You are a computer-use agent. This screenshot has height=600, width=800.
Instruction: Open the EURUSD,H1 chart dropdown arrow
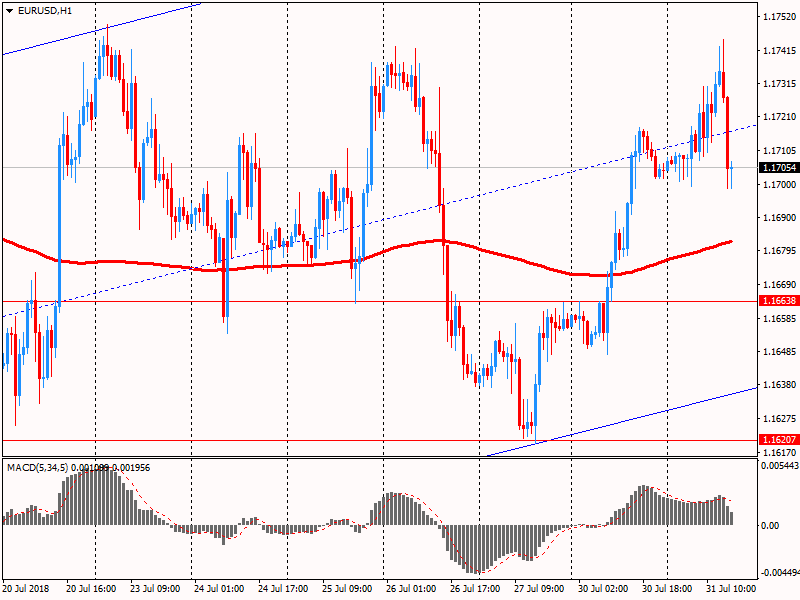point(10,11)
